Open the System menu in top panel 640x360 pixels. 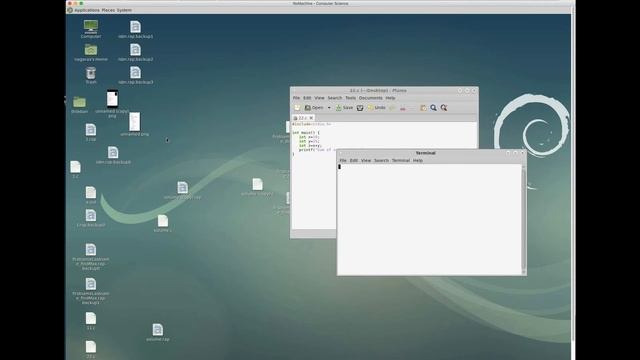(x=124, y=10)
